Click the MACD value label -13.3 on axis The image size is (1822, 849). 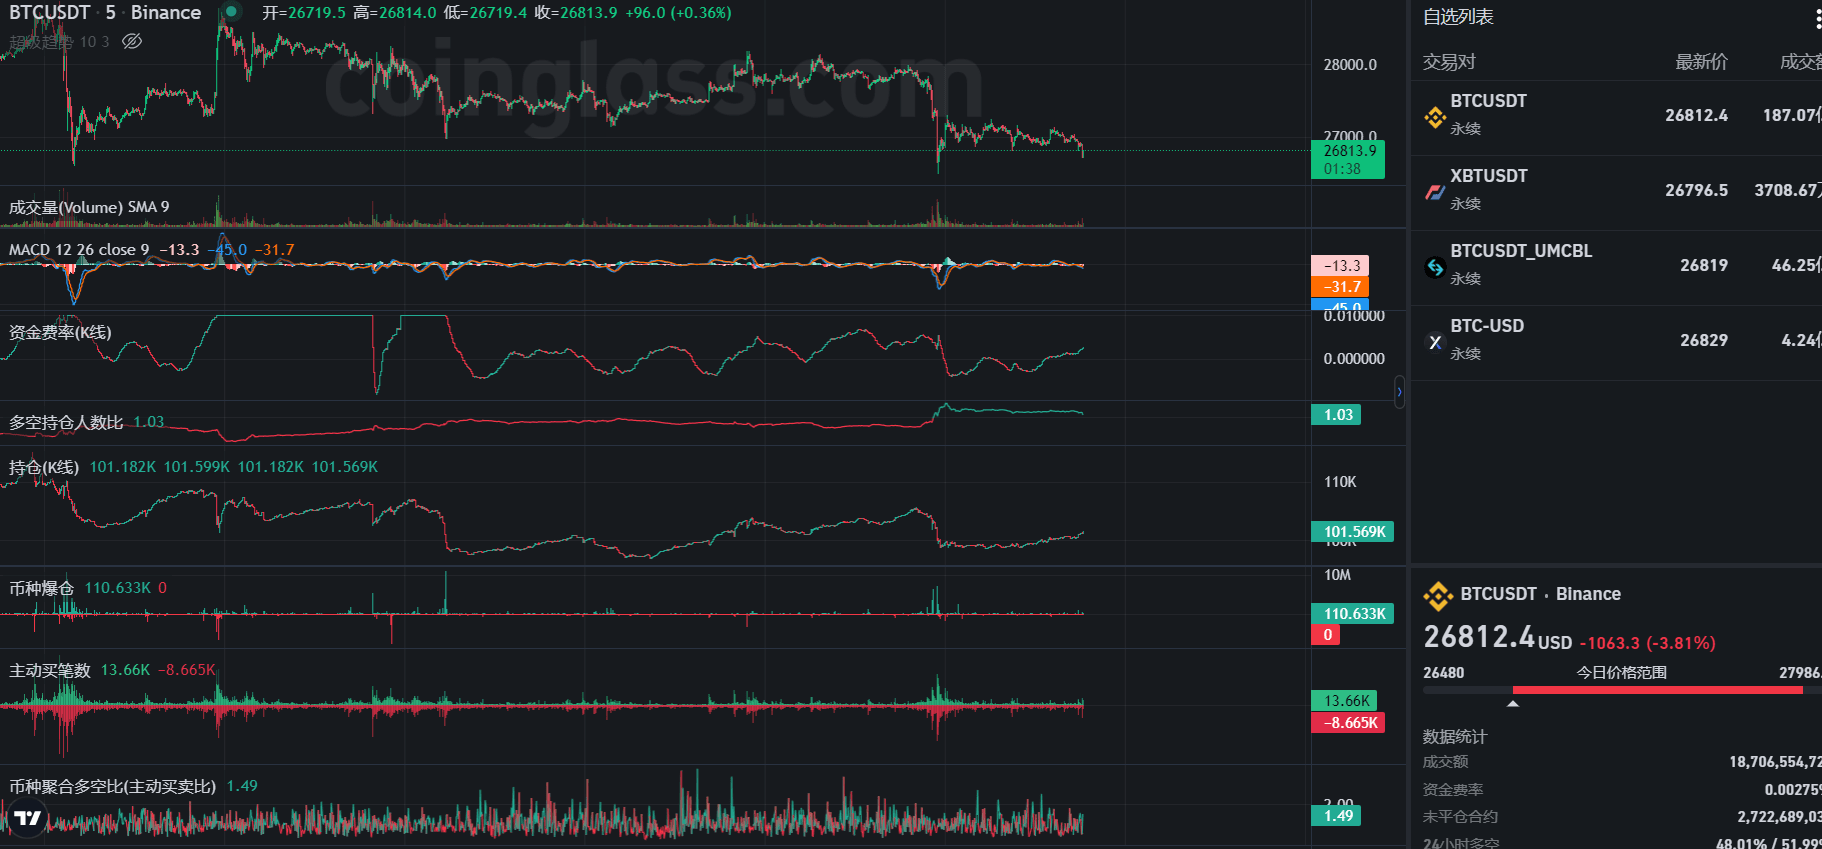pos(1340,266)
